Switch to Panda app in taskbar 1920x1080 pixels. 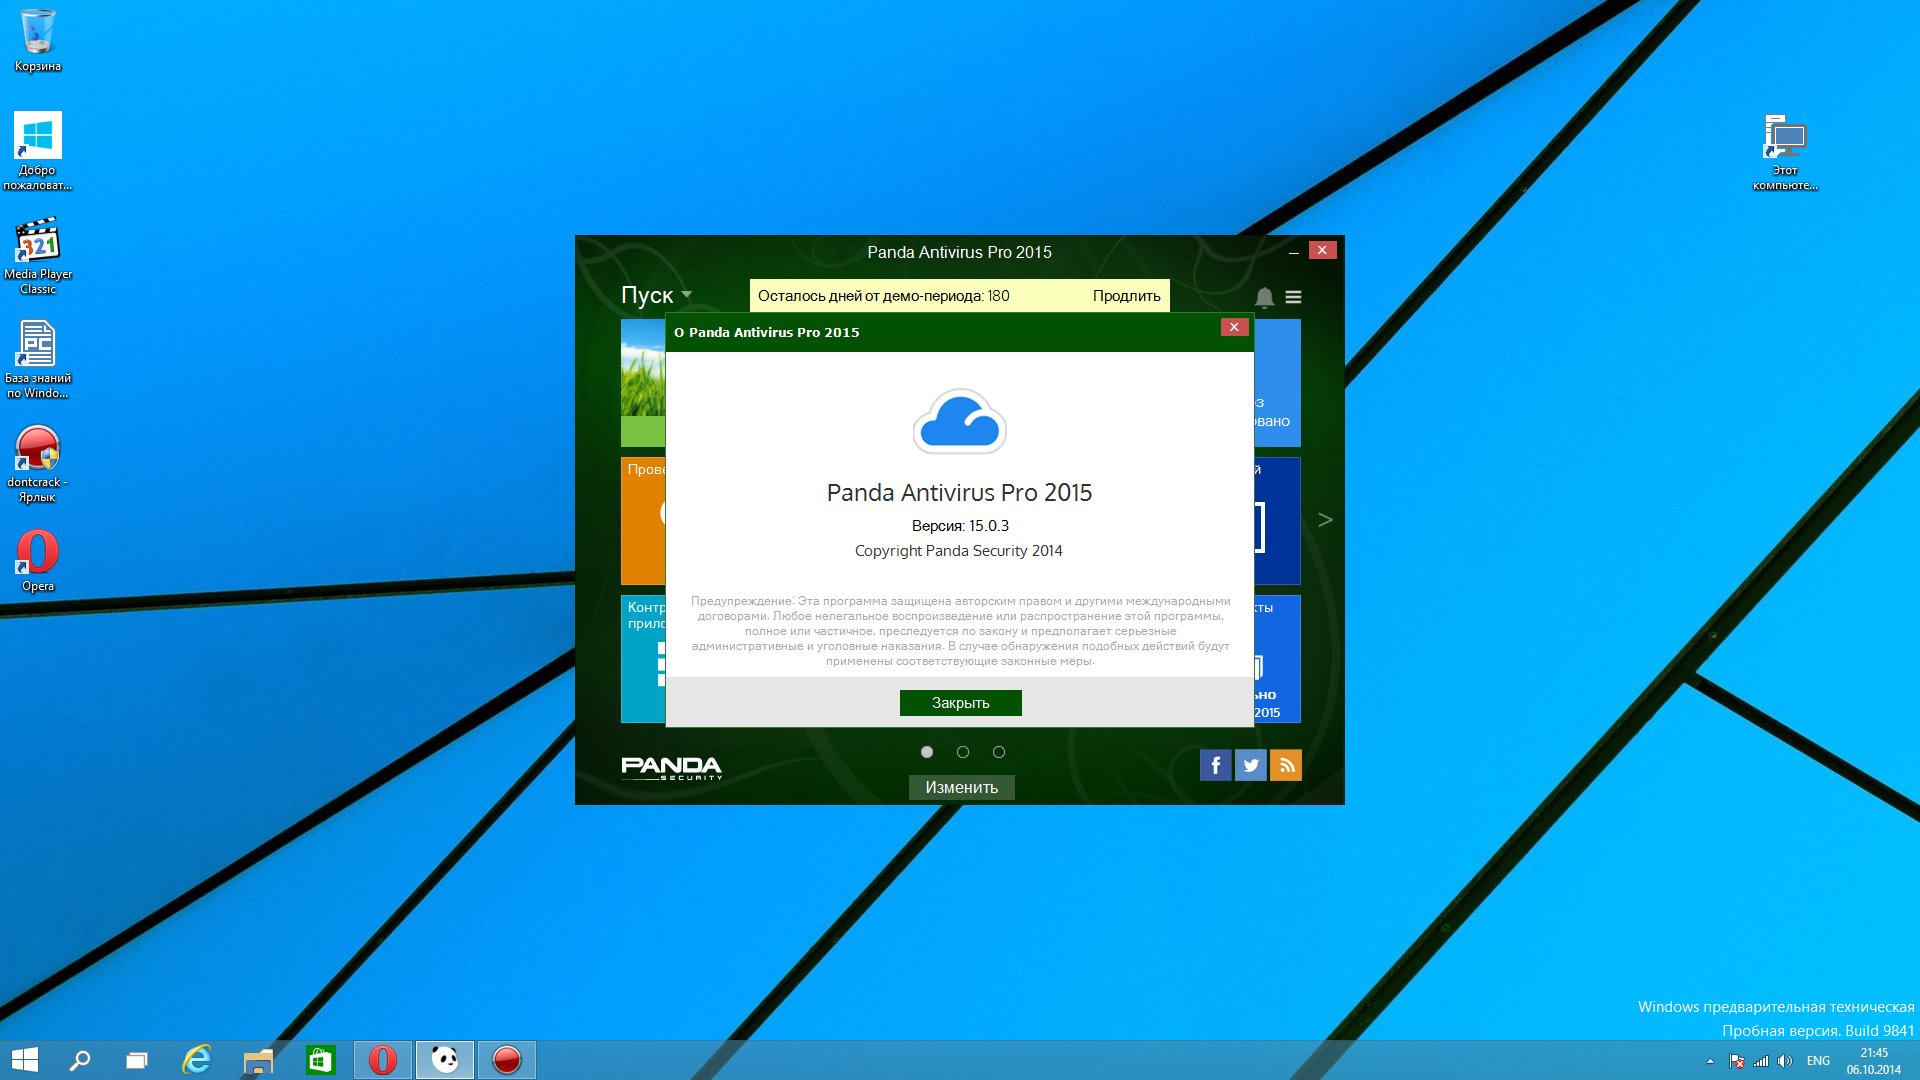(445, 1060)
